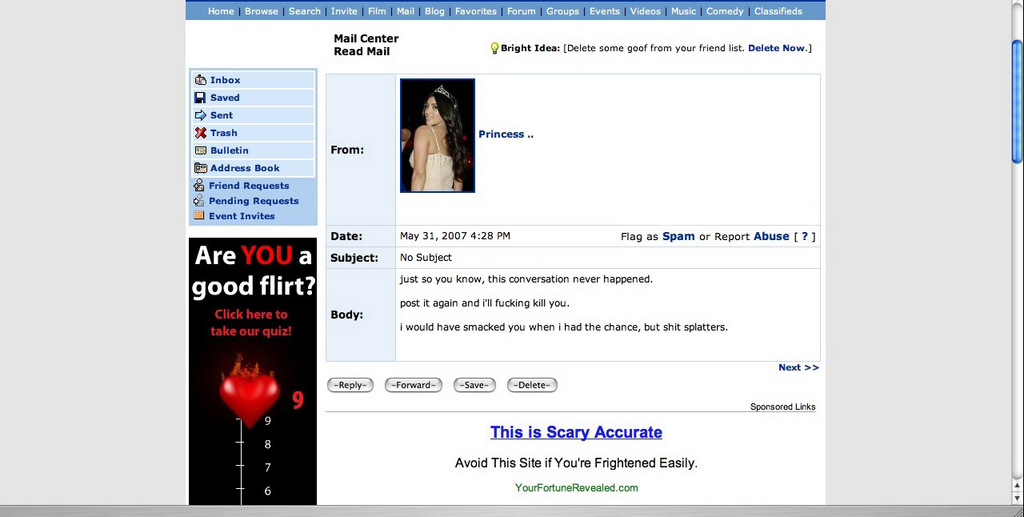Screen dimensions: 1024x517
Task: Click the Pending Requests icon
Action: pos(199,200)
